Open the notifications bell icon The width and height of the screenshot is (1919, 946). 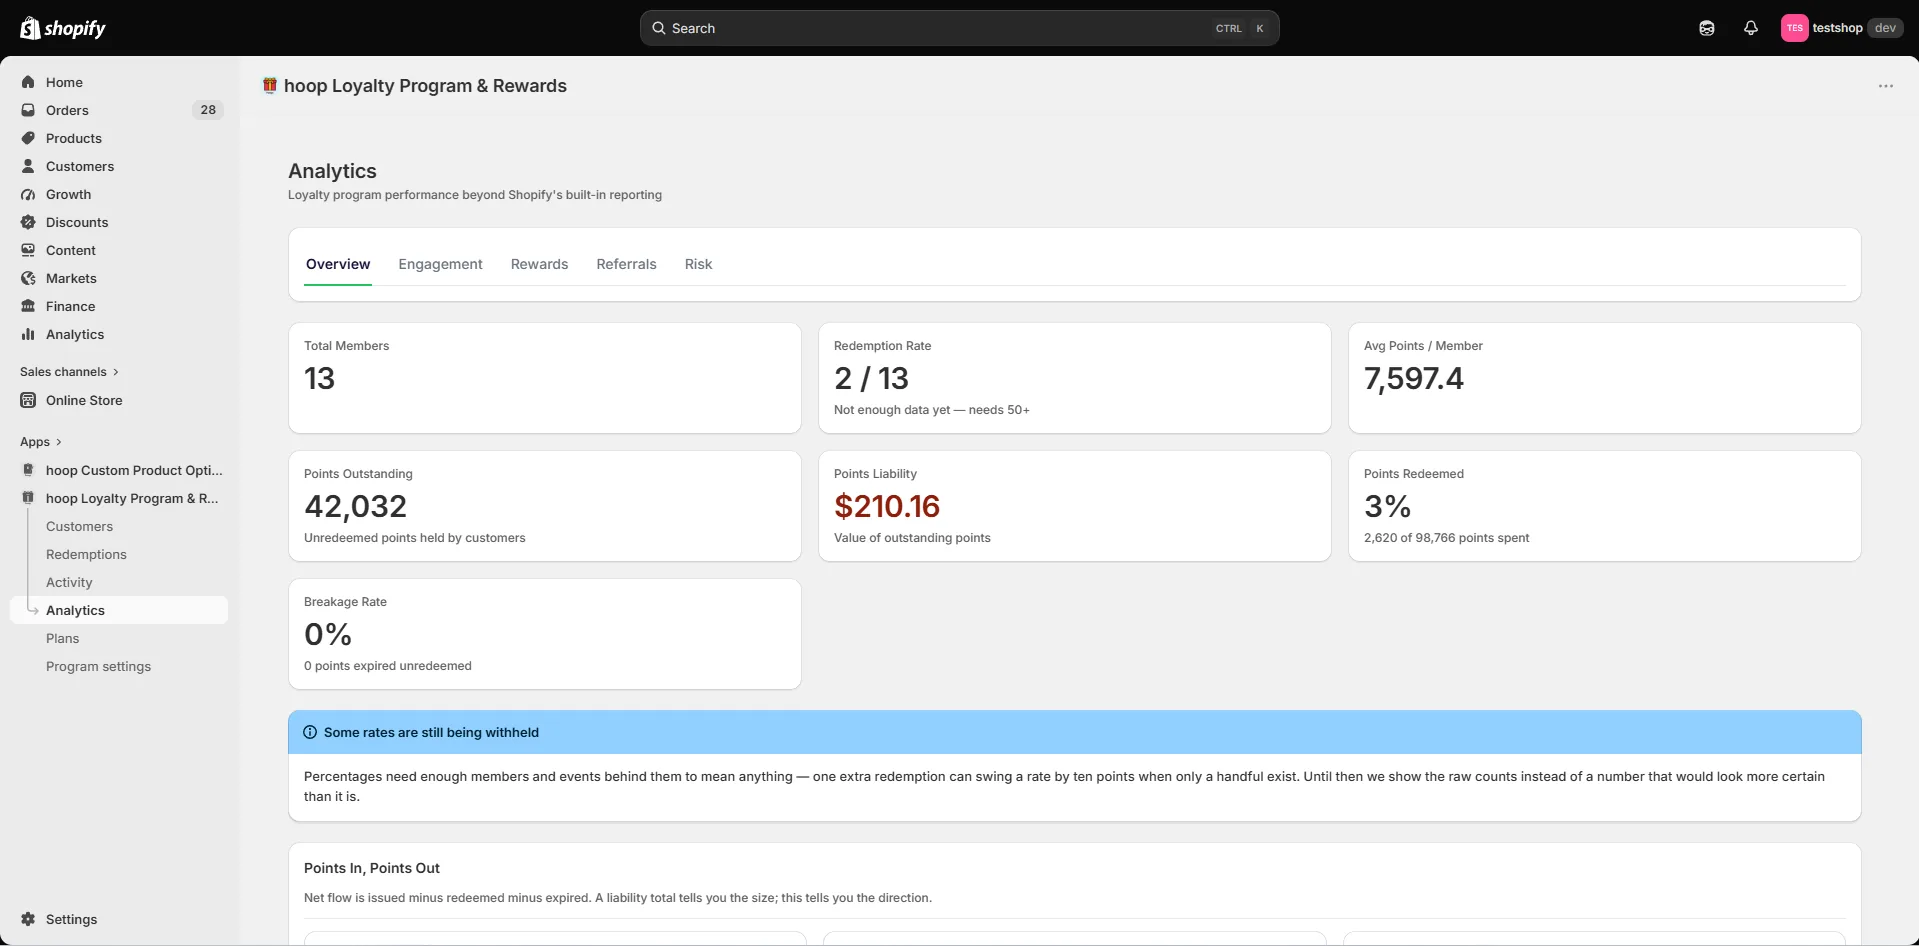tap(1750, 28)
